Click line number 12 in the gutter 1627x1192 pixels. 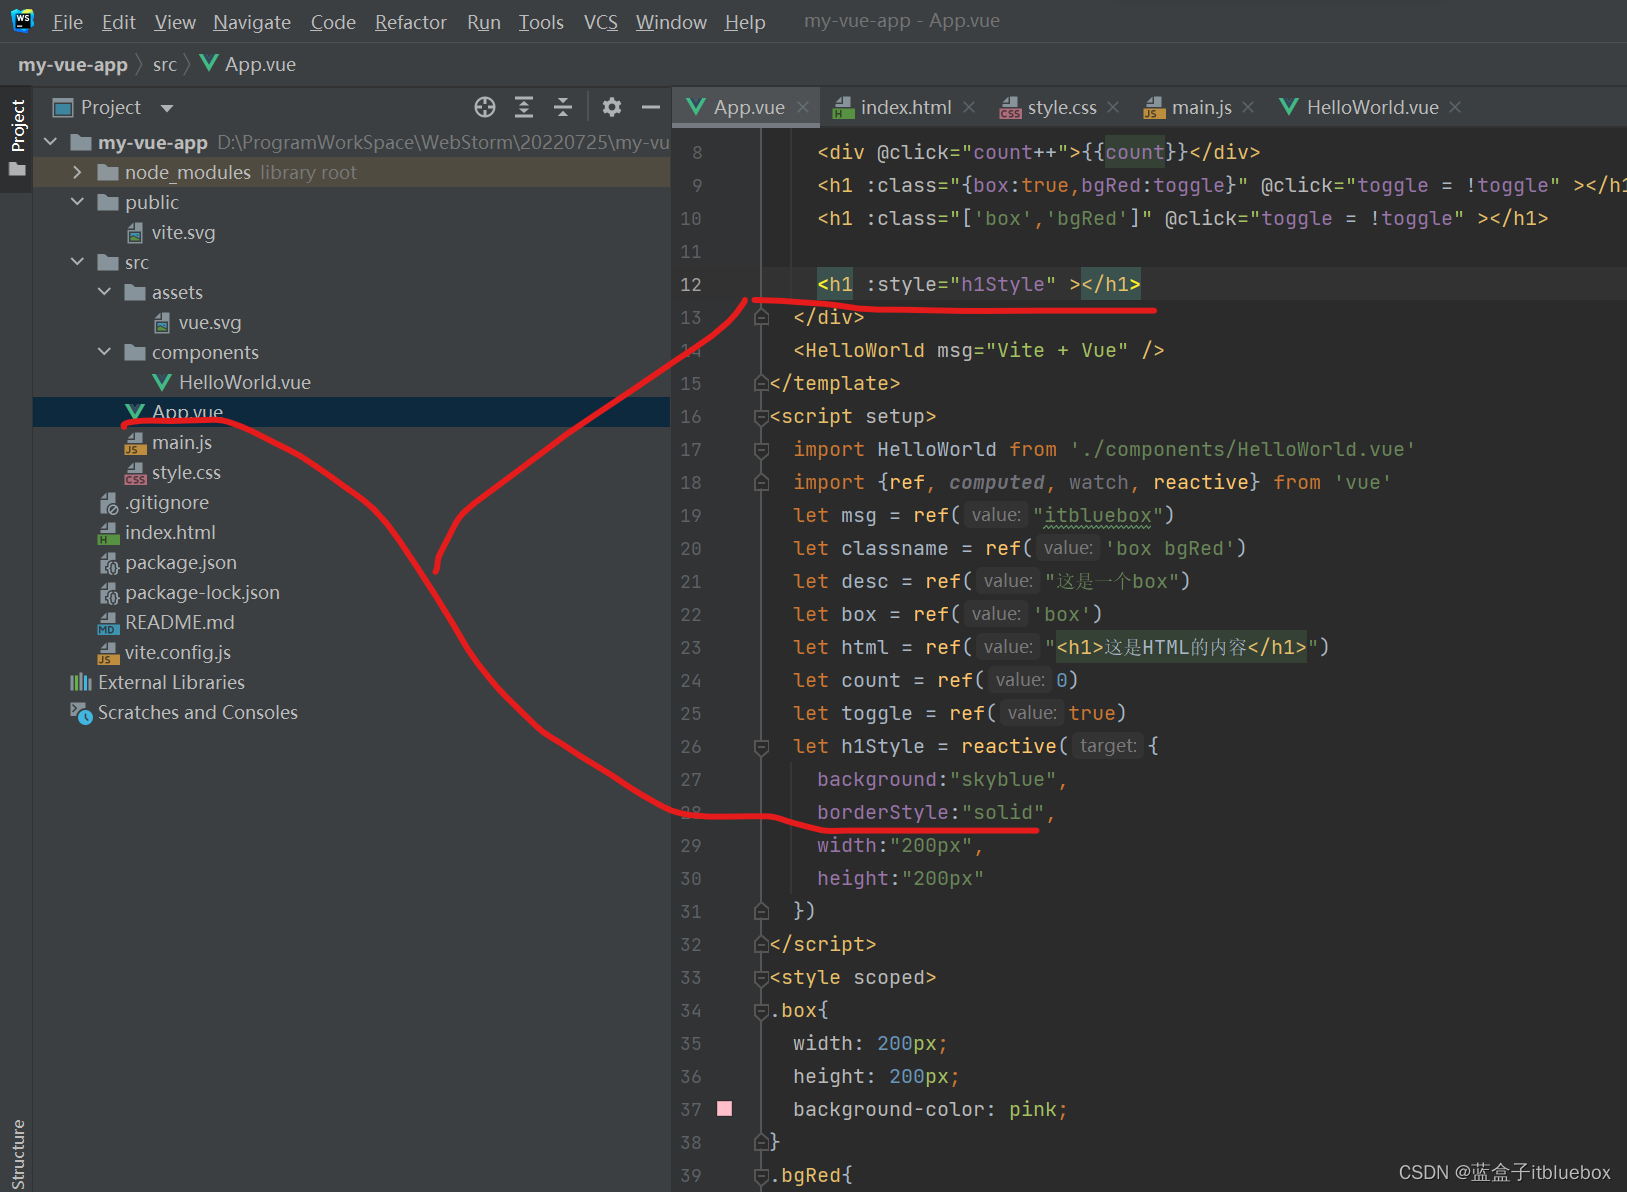click(691, 284)
